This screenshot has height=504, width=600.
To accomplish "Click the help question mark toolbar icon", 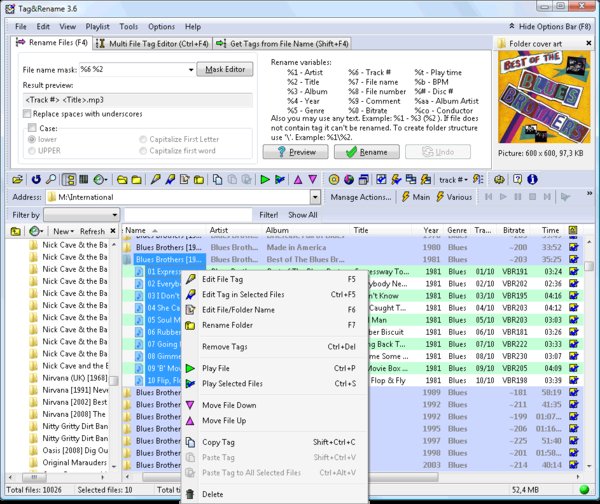I will click(515, 180).
